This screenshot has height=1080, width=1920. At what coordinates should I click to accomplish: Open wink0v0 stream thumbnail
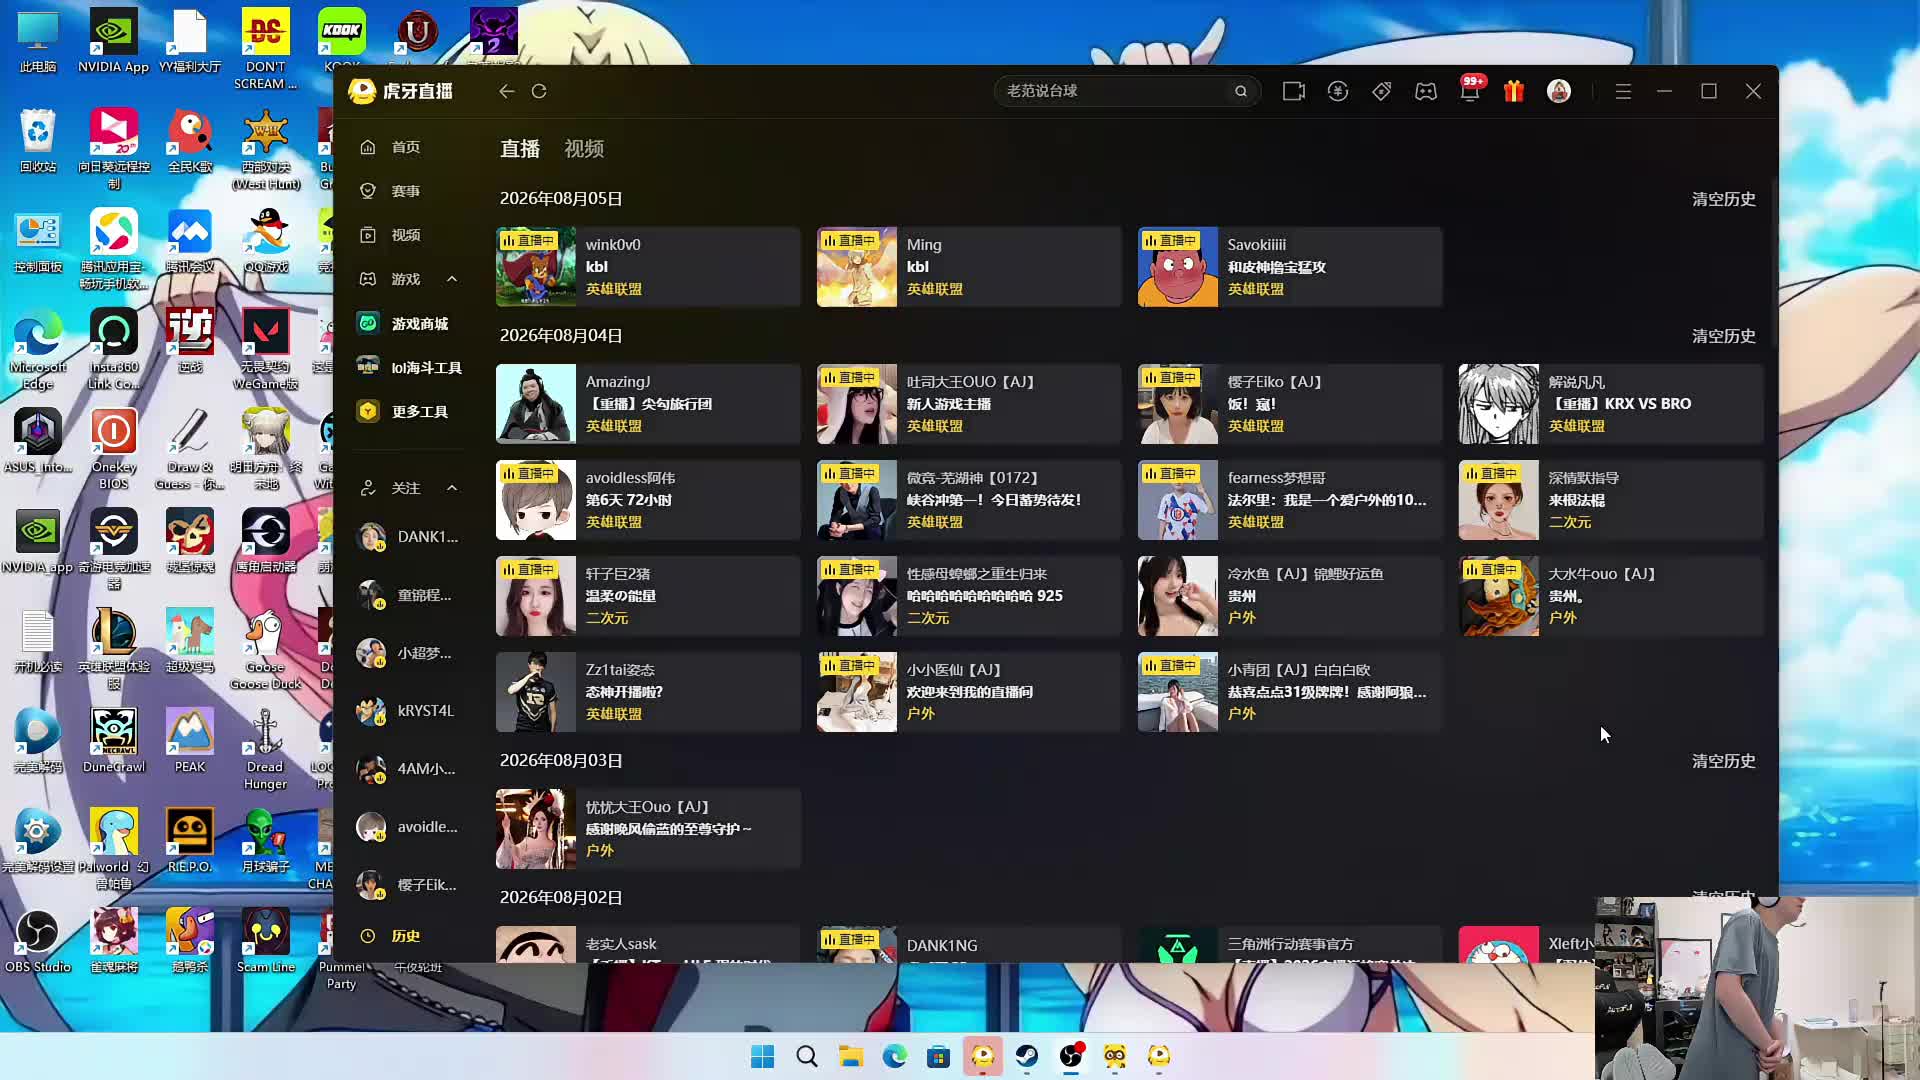click(536, 267)
